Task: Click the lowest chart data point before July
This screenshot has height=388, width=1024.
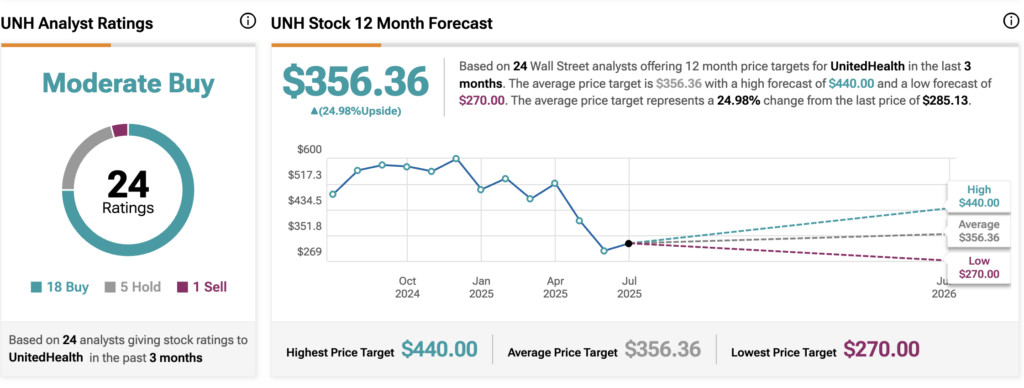Action: (x=604, y=250)
